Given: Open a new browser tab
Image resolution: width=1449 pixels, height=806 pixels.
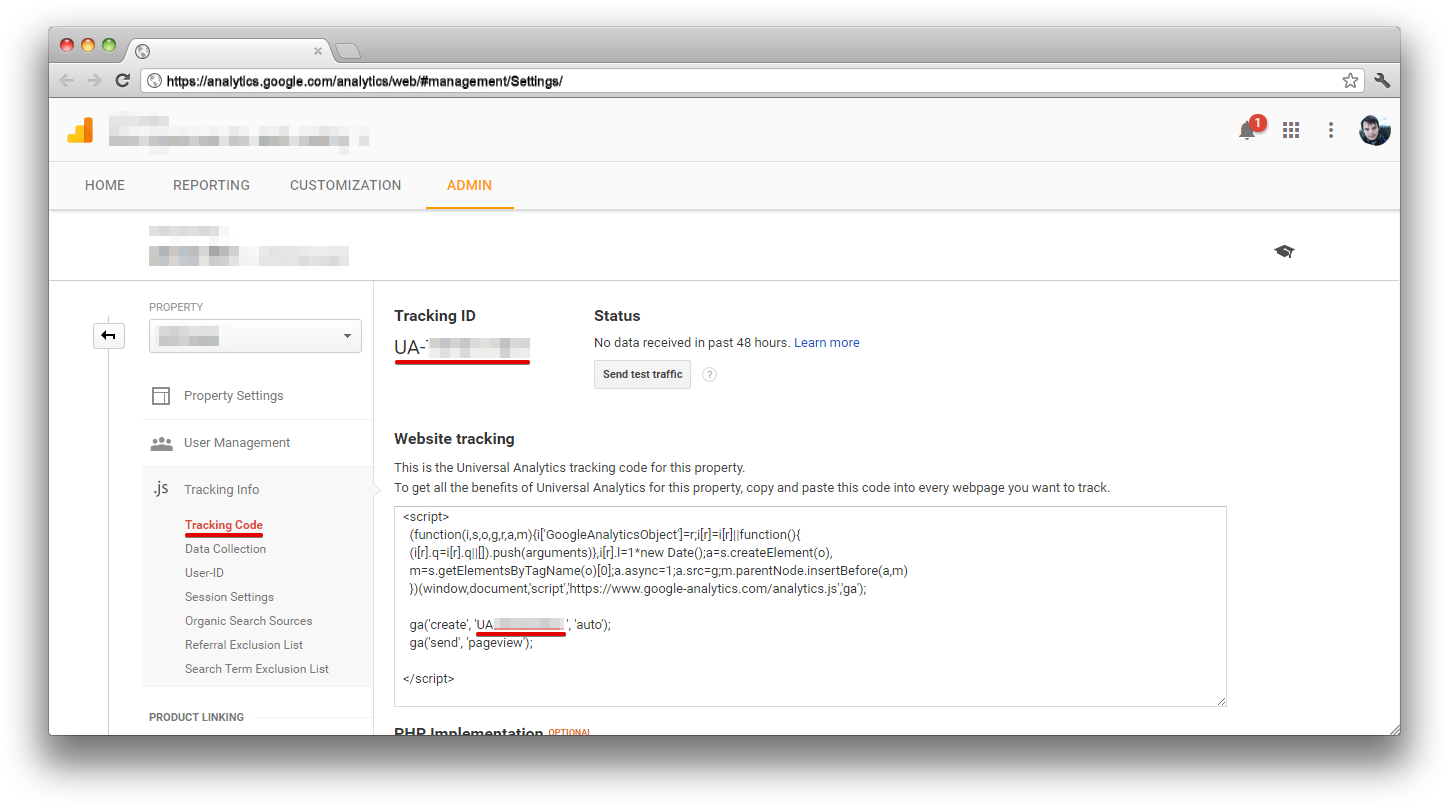Looking at the screenshot, I should (x=347, y=50).
